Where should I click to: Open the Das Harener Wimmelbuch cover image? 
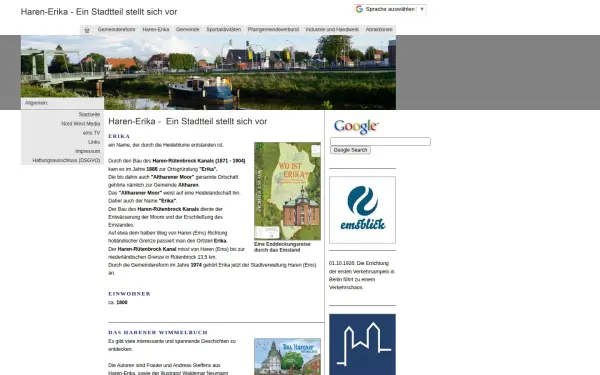287,356
